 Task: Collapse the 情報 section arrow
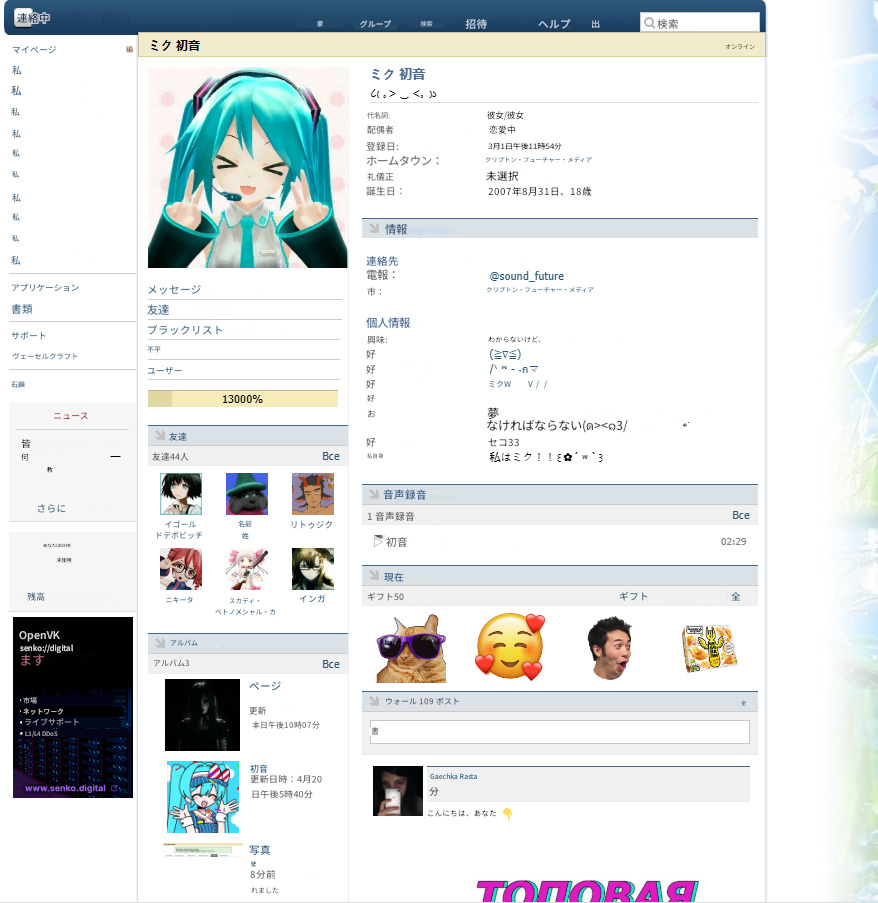pyautogui.click(x=374, y=228)
